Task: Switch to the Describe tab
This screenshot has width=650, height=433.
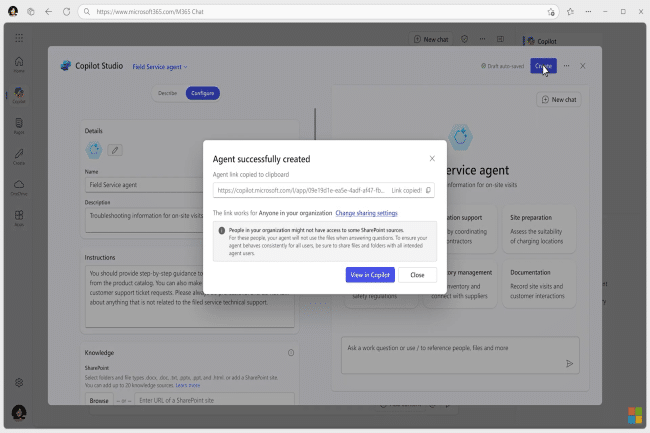Action: [x=167, y=93]
